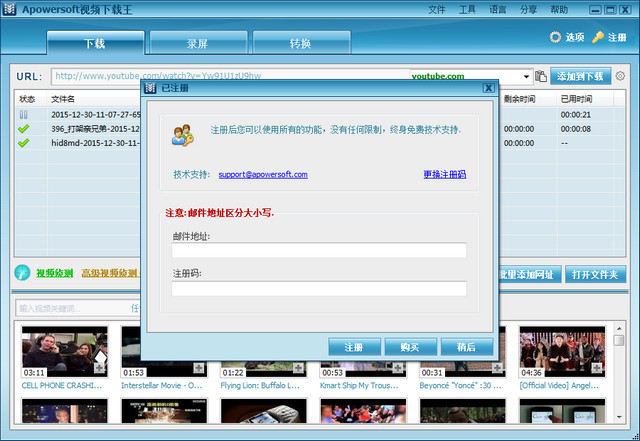Maximize the Apowersoft main window

tap(610, 10)
